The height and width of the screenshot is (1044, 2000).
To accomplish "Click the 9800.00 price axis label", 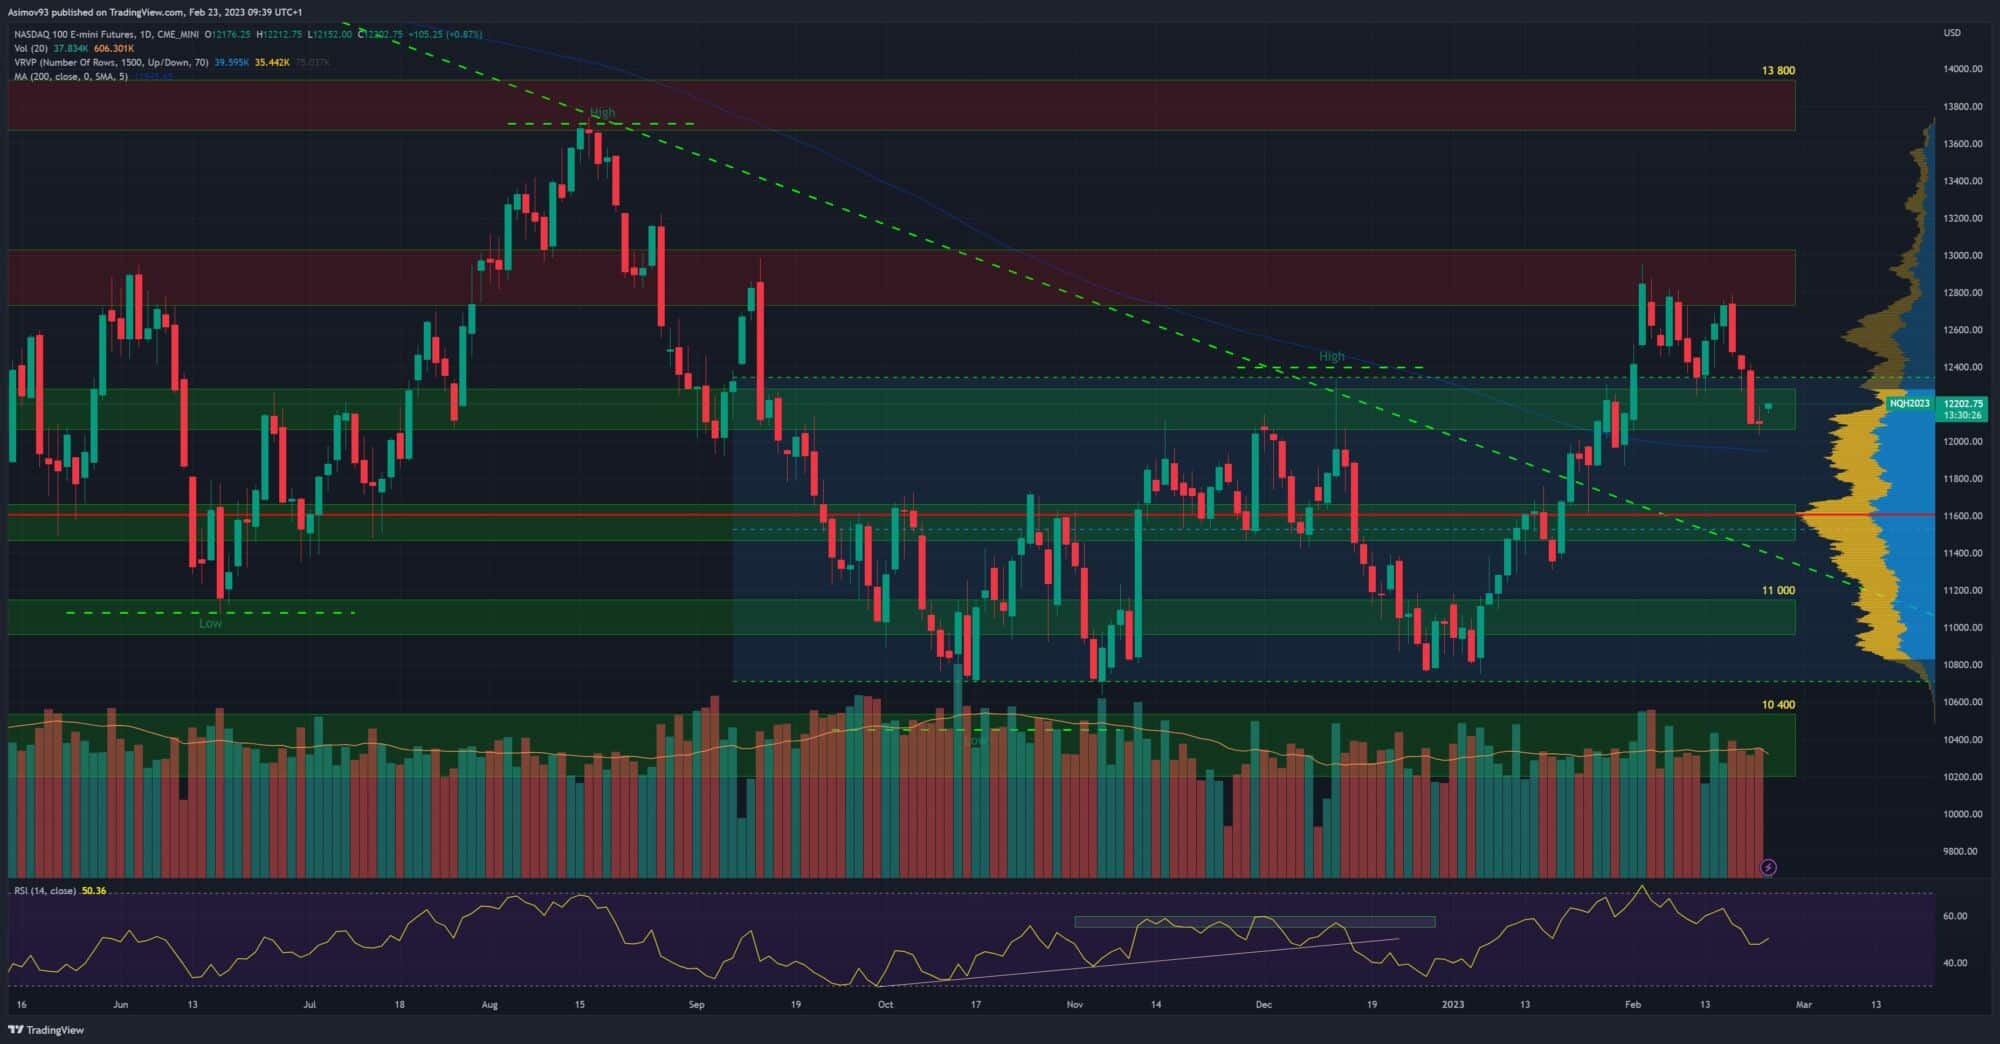I will [1960, 851].
